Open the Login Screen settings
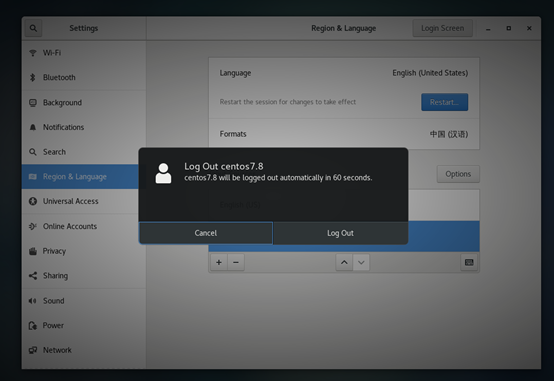Viewport: 554px width, 381px height. pos(442,28)
